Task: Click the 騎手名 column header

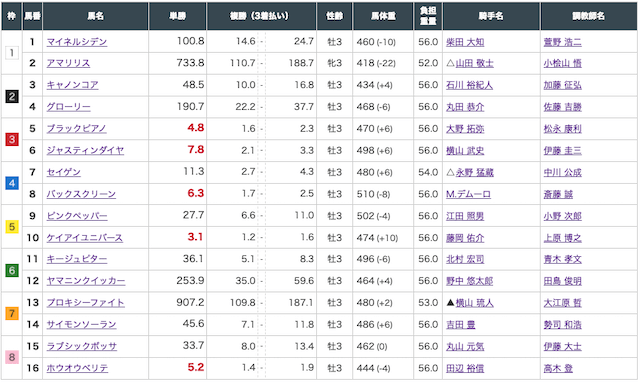Action: coord(491,16)
